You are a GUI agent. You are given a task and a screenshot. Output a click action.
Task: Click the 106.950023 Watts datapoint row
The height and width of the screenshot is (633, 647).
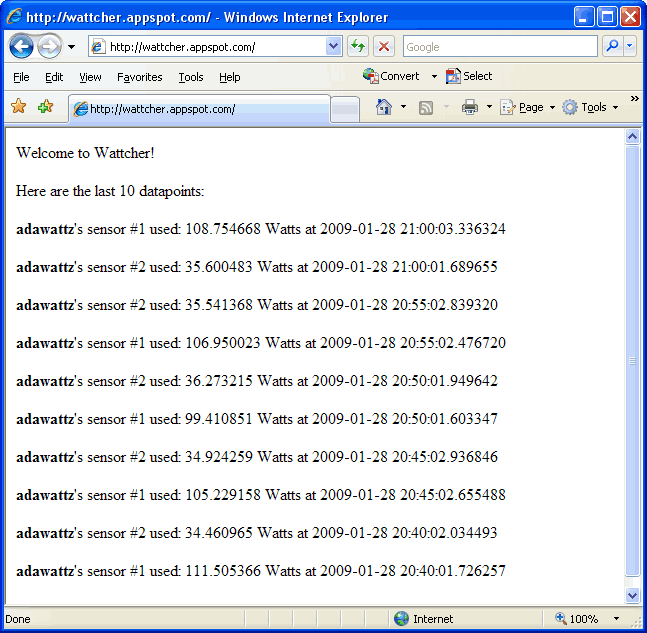pyautogui.click(x=261, y=343)
